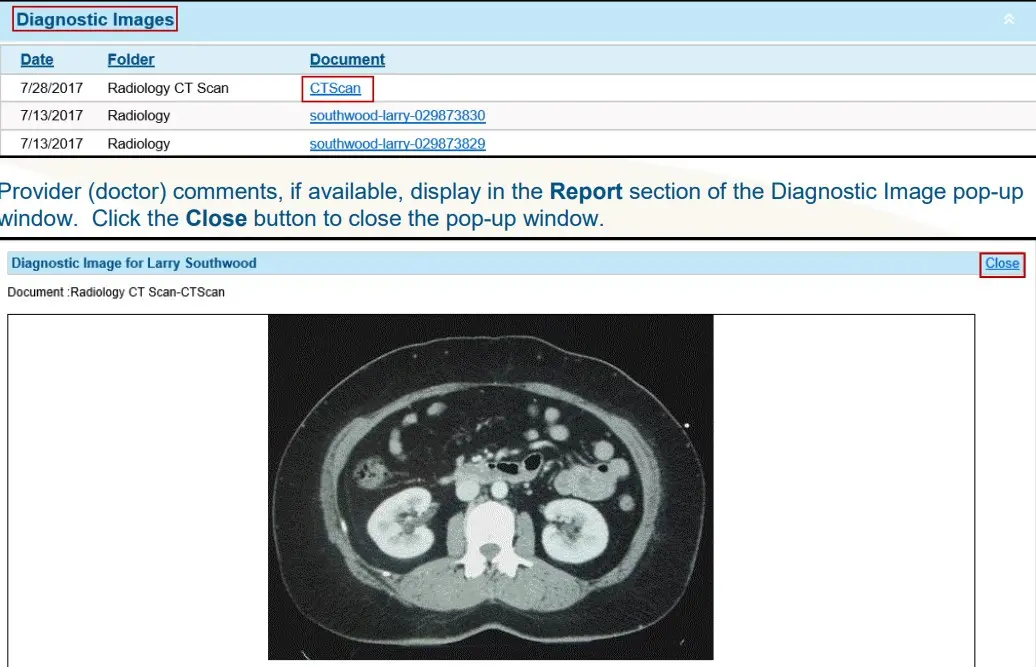The height and width of the screenshot is (667, 1036).
Task: Sort by the Document column header
Action: point(347,60)
